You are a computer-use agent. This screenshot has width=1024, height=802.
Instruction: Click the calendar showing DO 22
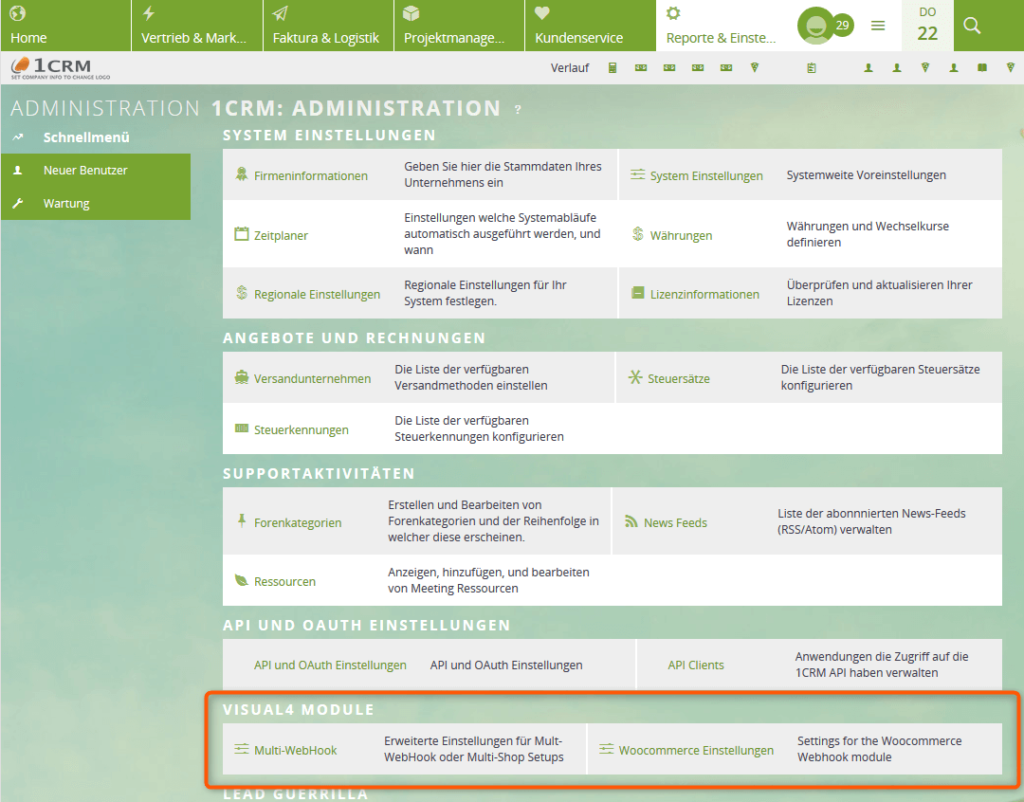point(927,20)
